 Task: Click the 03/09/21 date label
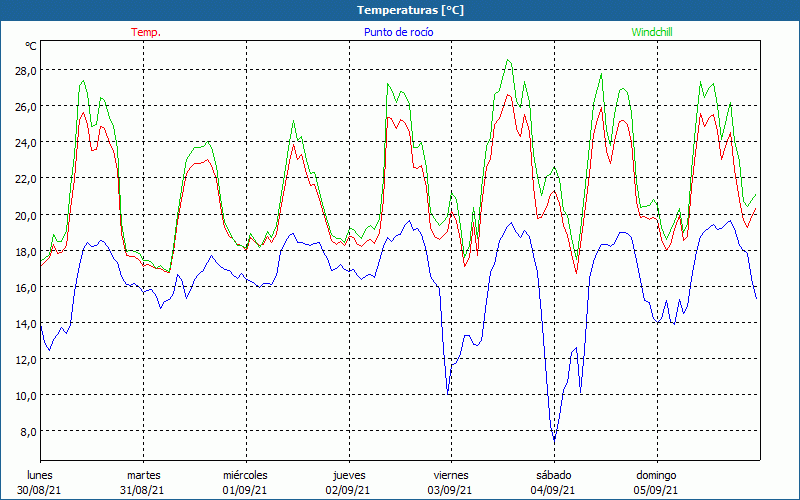click(449, 490)
